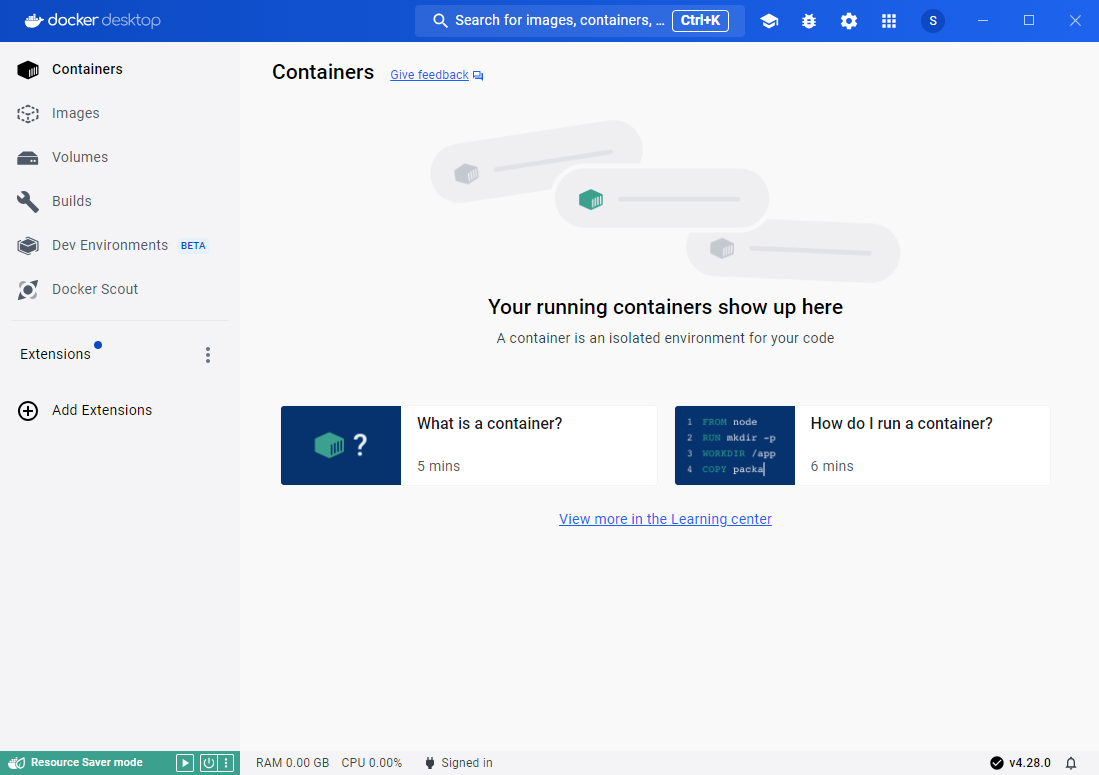The width and height of the screenshot is (1099, 775).
Task: Click the Give feedback link
Action: (430, 75)
